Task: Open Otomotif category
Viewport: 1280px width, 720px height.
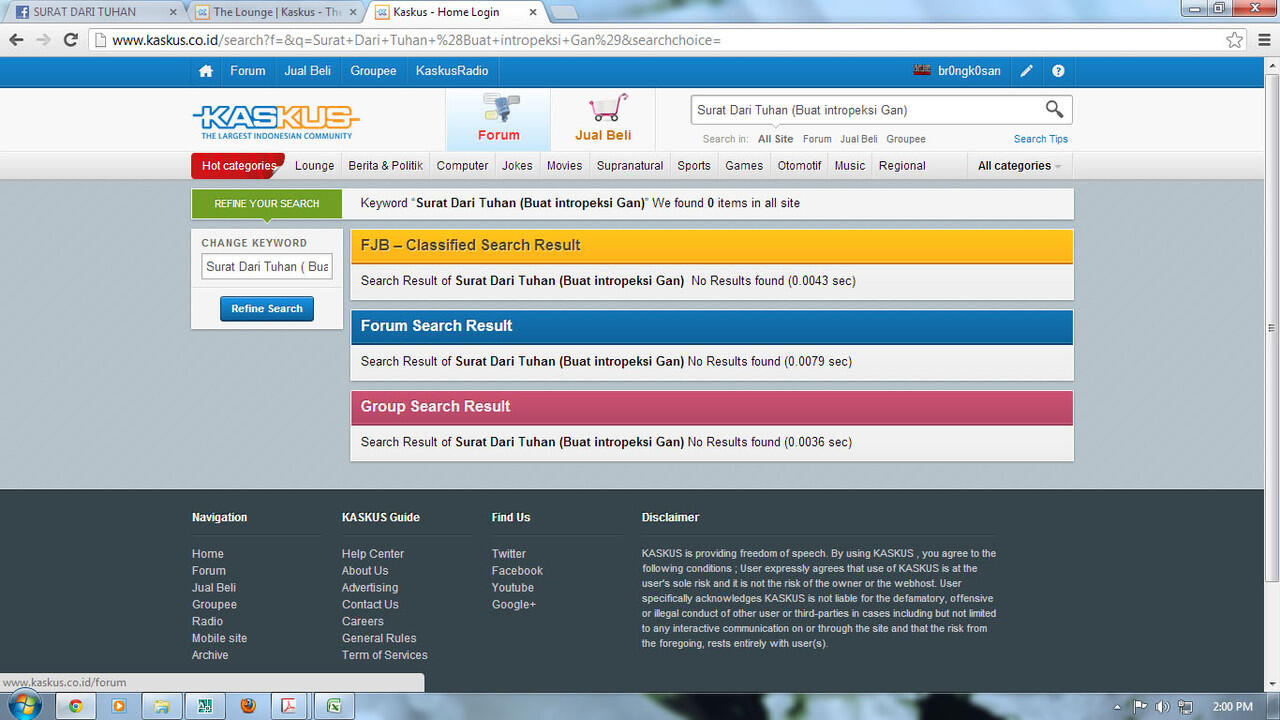Action: click(799, 166)
